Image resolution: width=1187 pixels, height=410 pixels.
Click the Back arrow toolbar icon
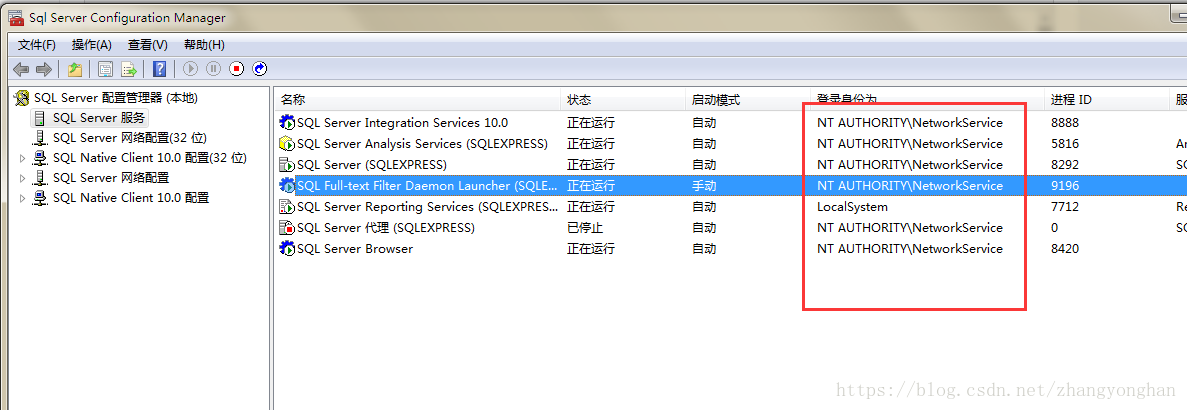[x=20, y=70]
